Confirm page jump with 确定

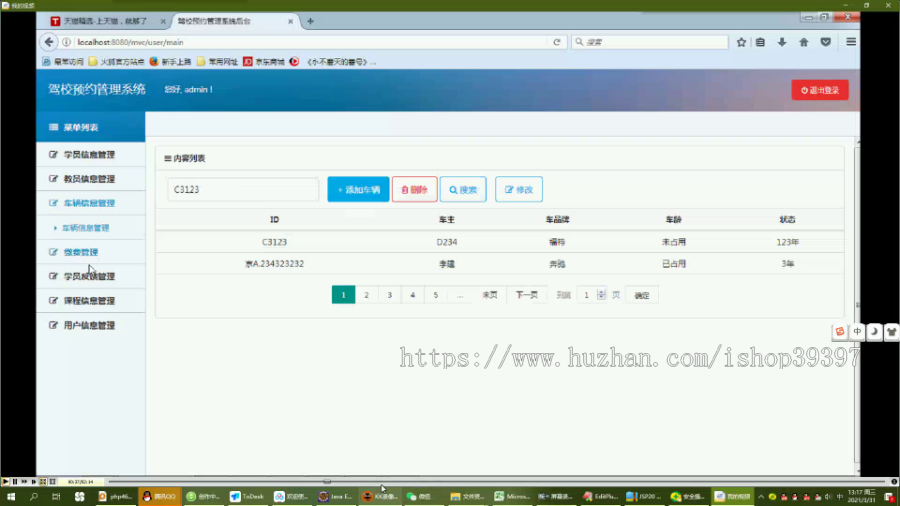(642, 295)
